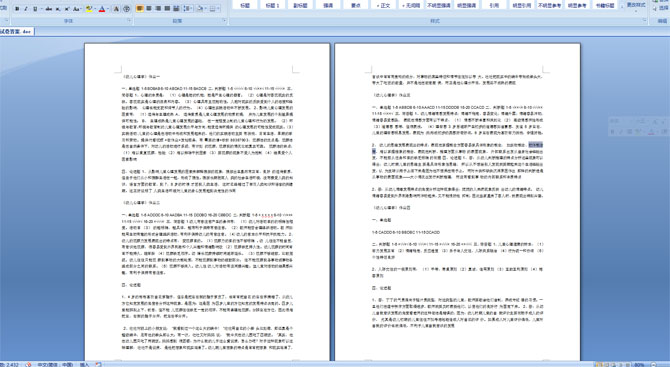Viewport: 670px width, 367px height.
Task: Align text left in paragraph group
Action: click(x=140, y=8)
